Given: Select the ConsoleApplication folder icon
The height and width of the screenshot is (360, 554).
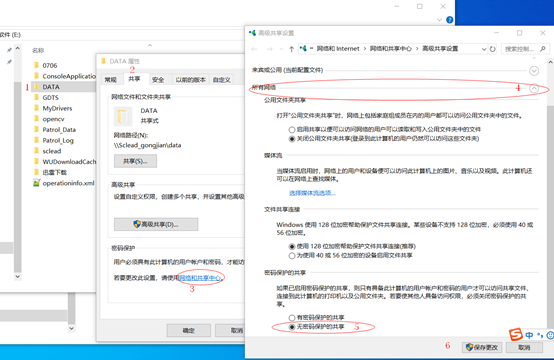Looking at the screenshot, I should pos(36,76).
